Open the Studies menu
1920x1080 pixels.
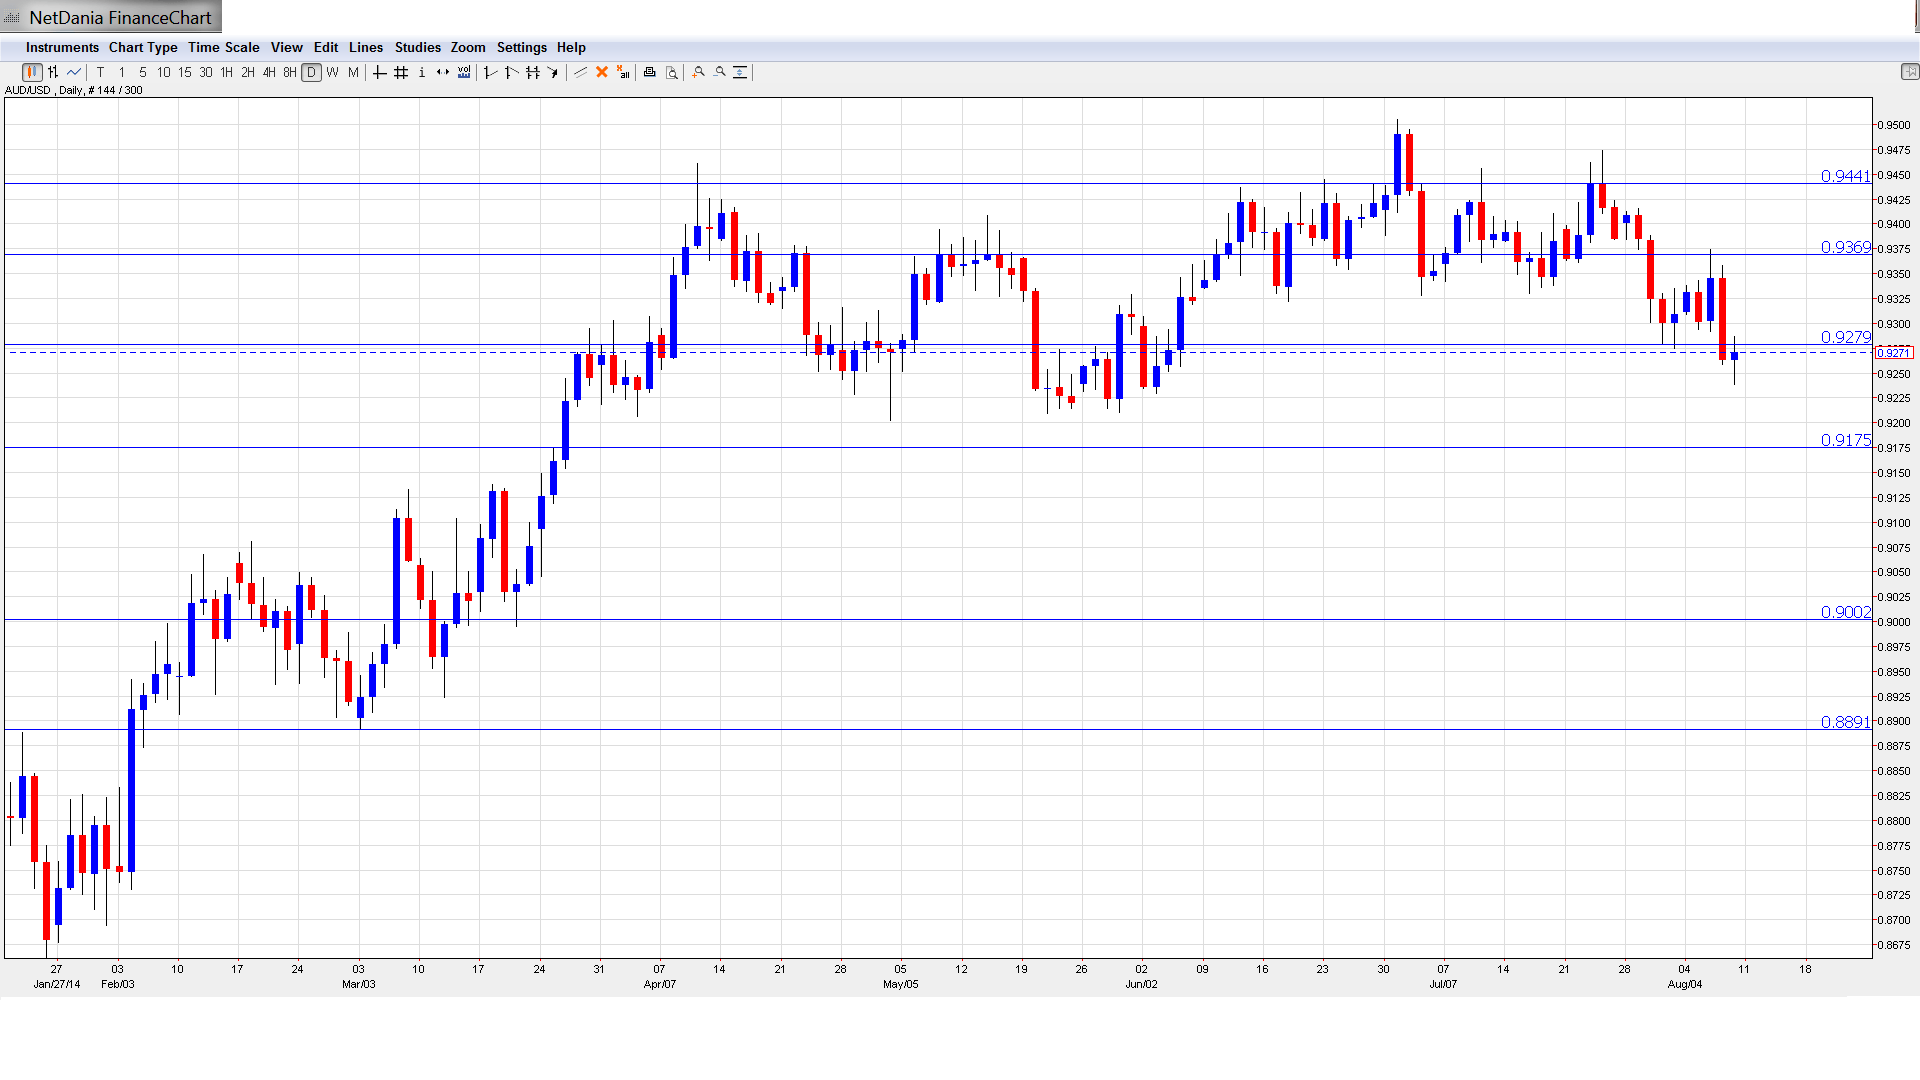click(417, 47)
